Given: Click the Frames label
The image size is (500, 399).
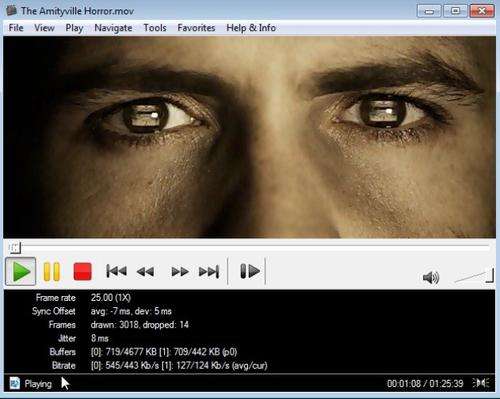Looking at the screenshot, I should pyautogui.click(x=62, y=325).
